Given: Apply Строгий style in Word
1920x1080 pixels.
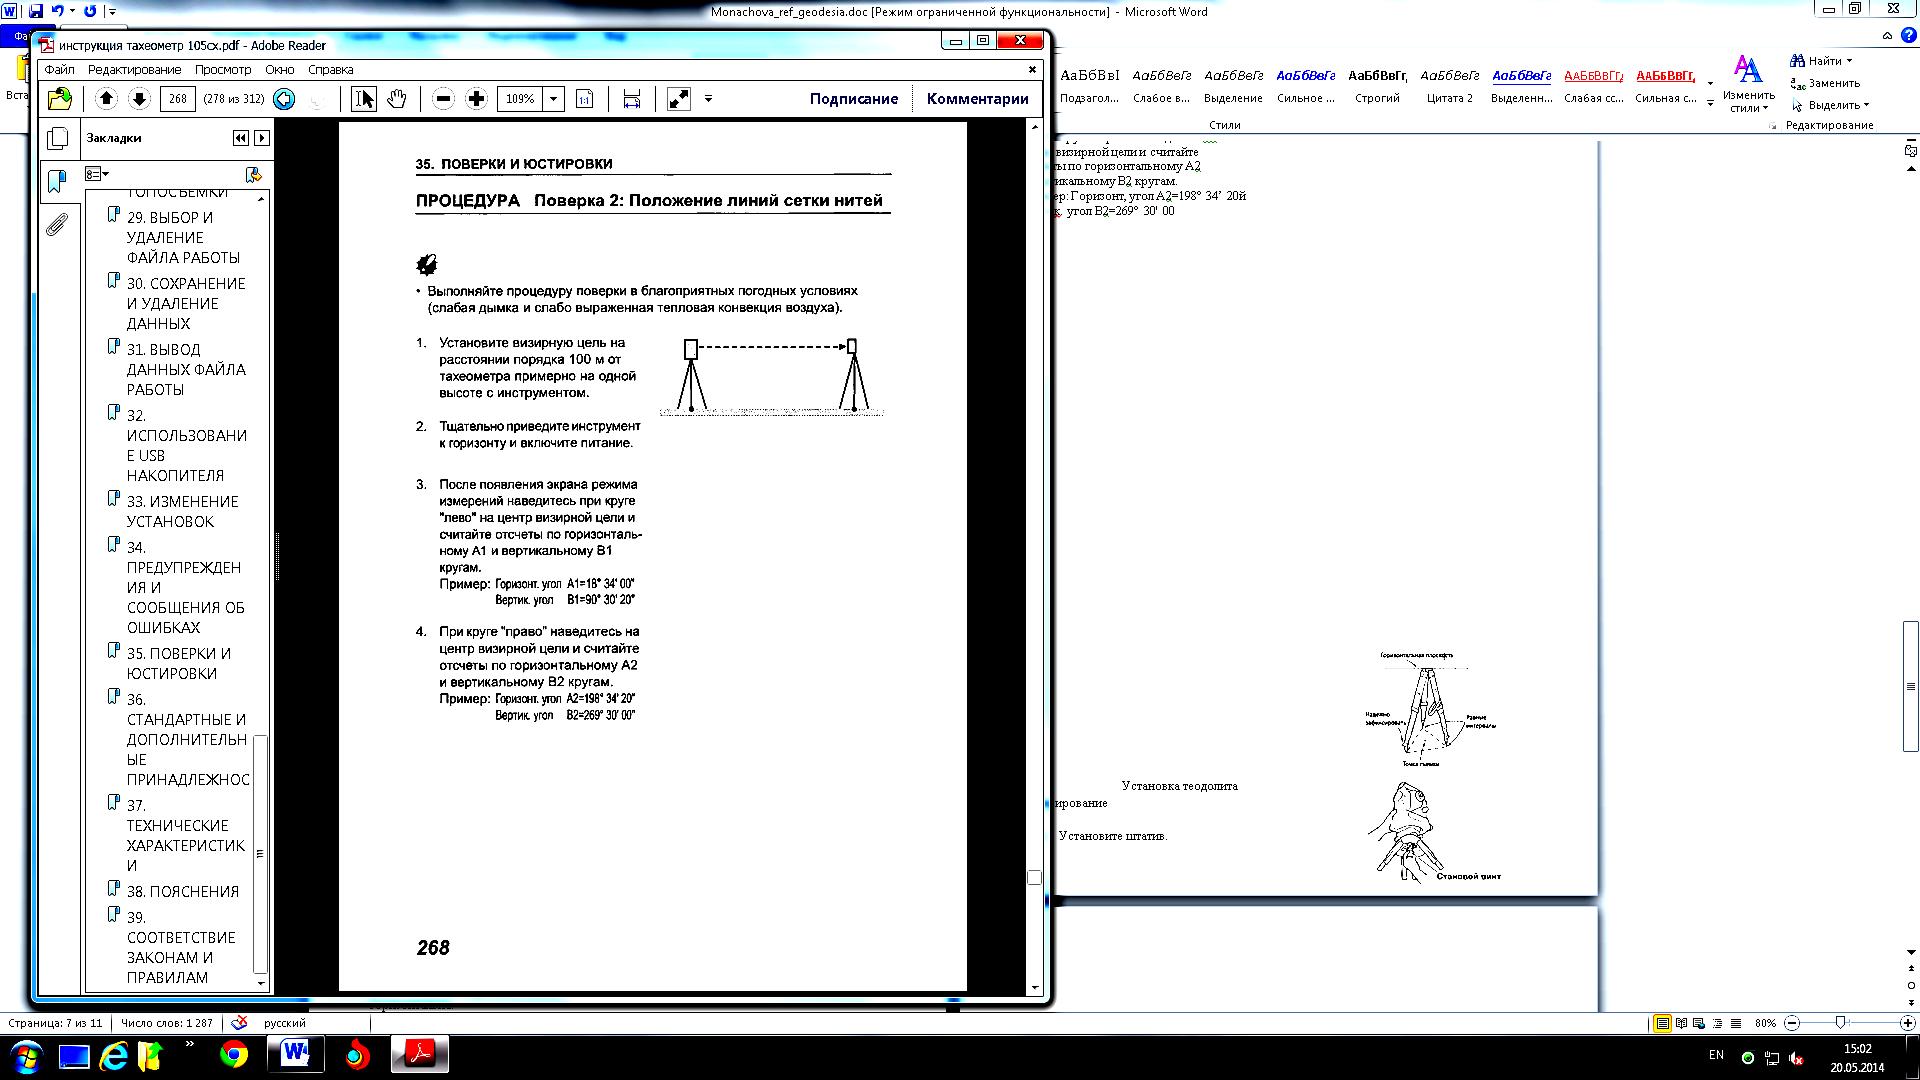Looking at the screenshot, I should point(1377,85).
